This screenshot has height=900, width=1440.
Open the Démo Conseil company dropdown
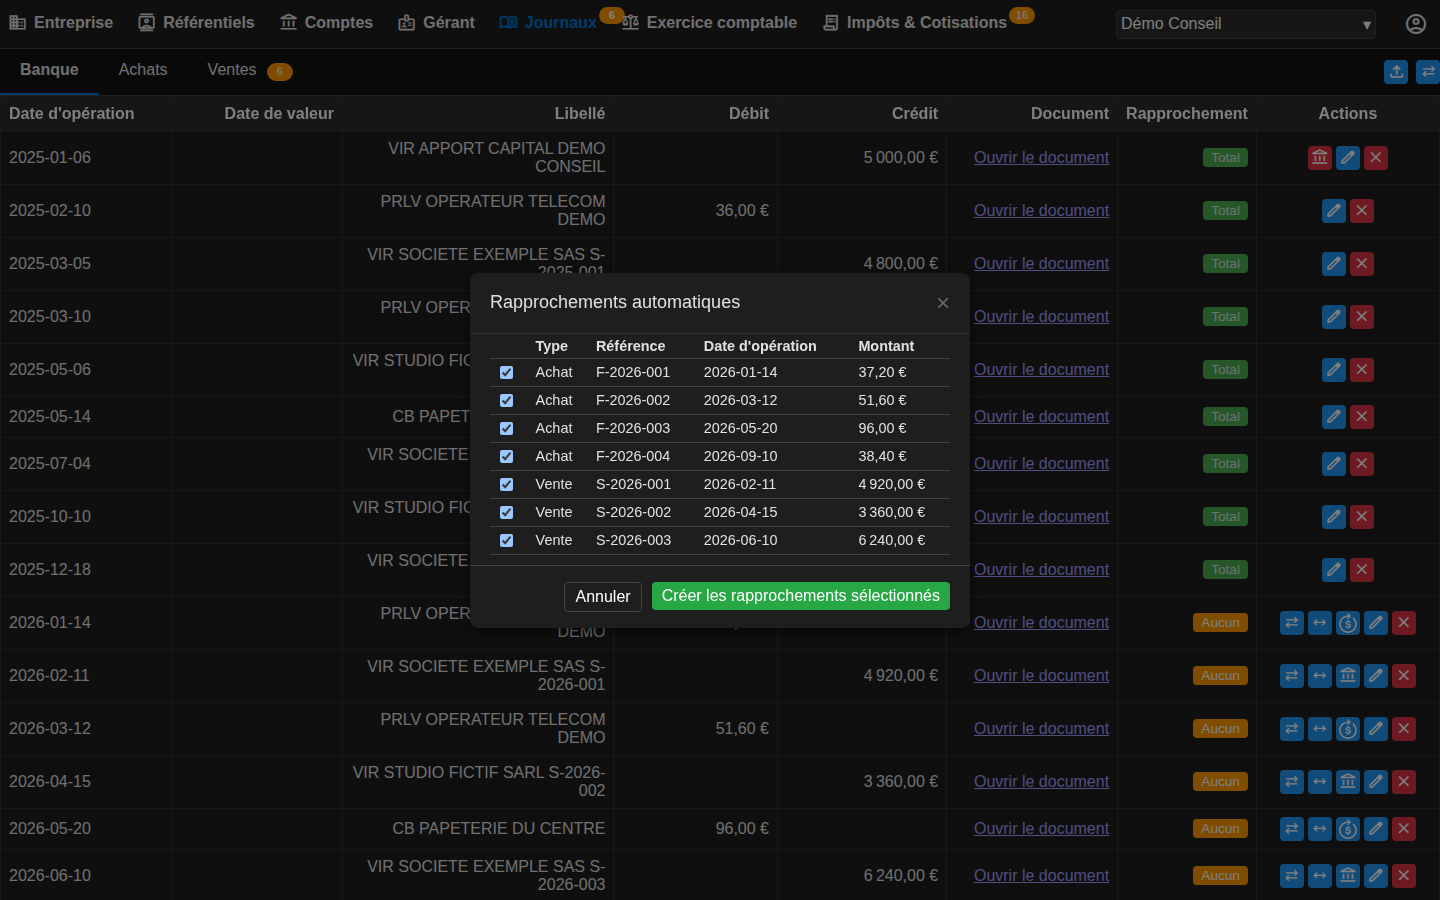pos(1246,24)
